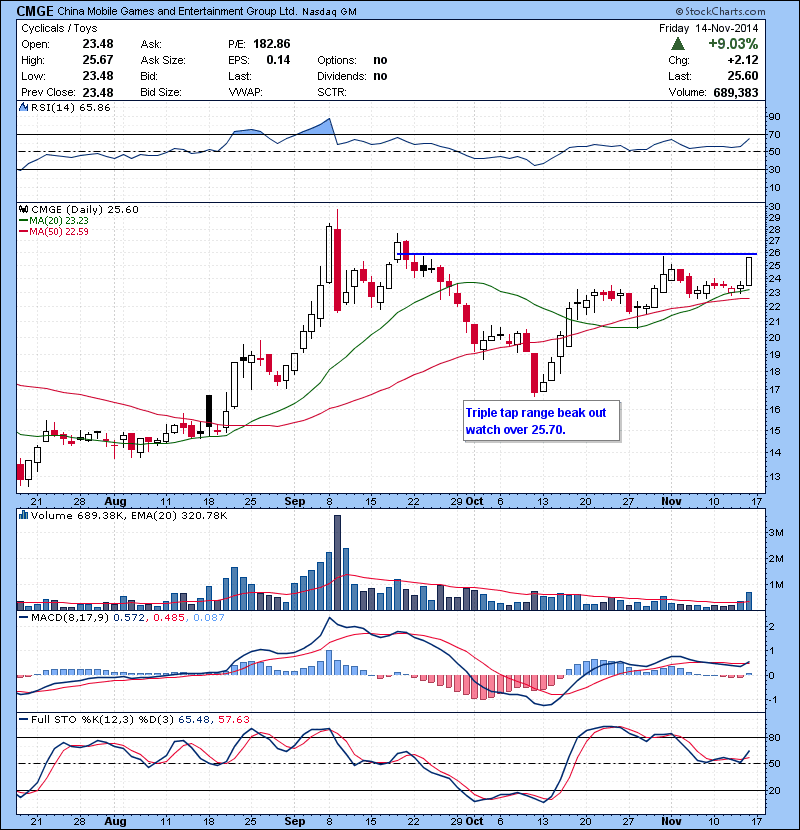This screenshot has width=800, height=830.
Task: Click the blue horizontal resistance line
Action: pos(577,254)
